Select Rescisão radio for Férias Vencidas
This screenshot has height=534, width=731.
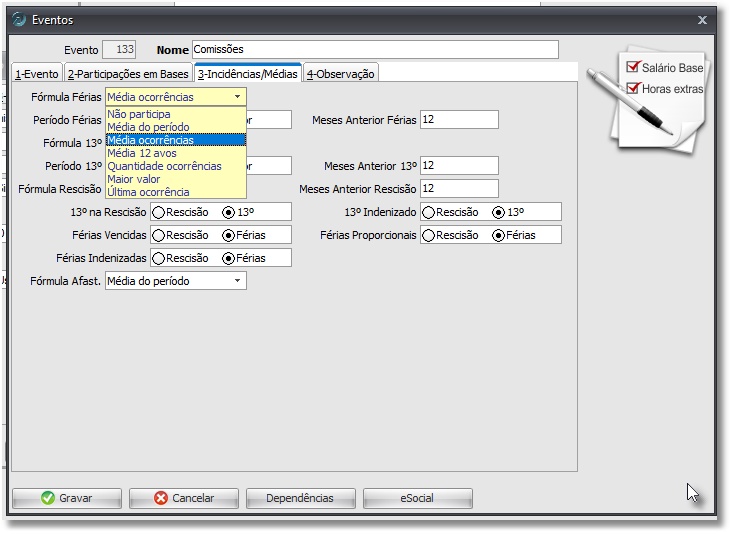(x=158, y=235)
